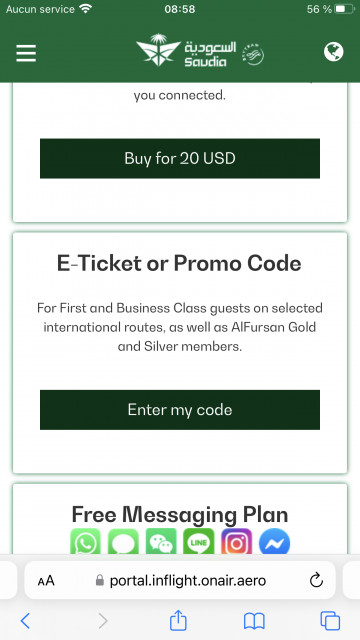The width and height of the screenshot is (360, 640).
Task: Tap the Facebook Messenger icon
Action: 274,542
